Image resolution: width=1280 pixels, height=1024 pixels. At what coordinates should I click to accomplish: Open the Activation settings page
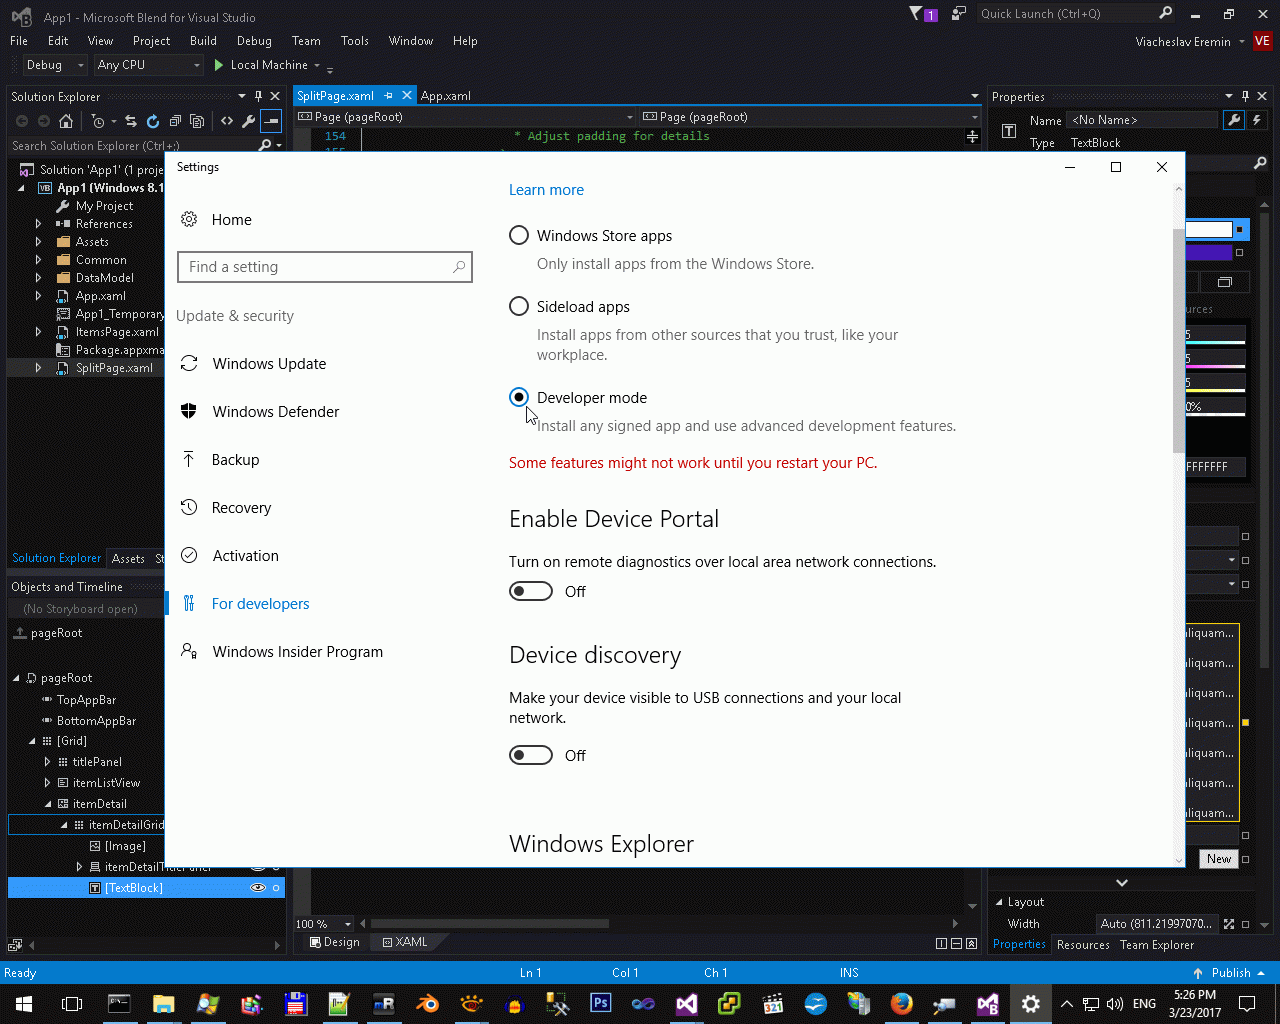pos(246,556)
